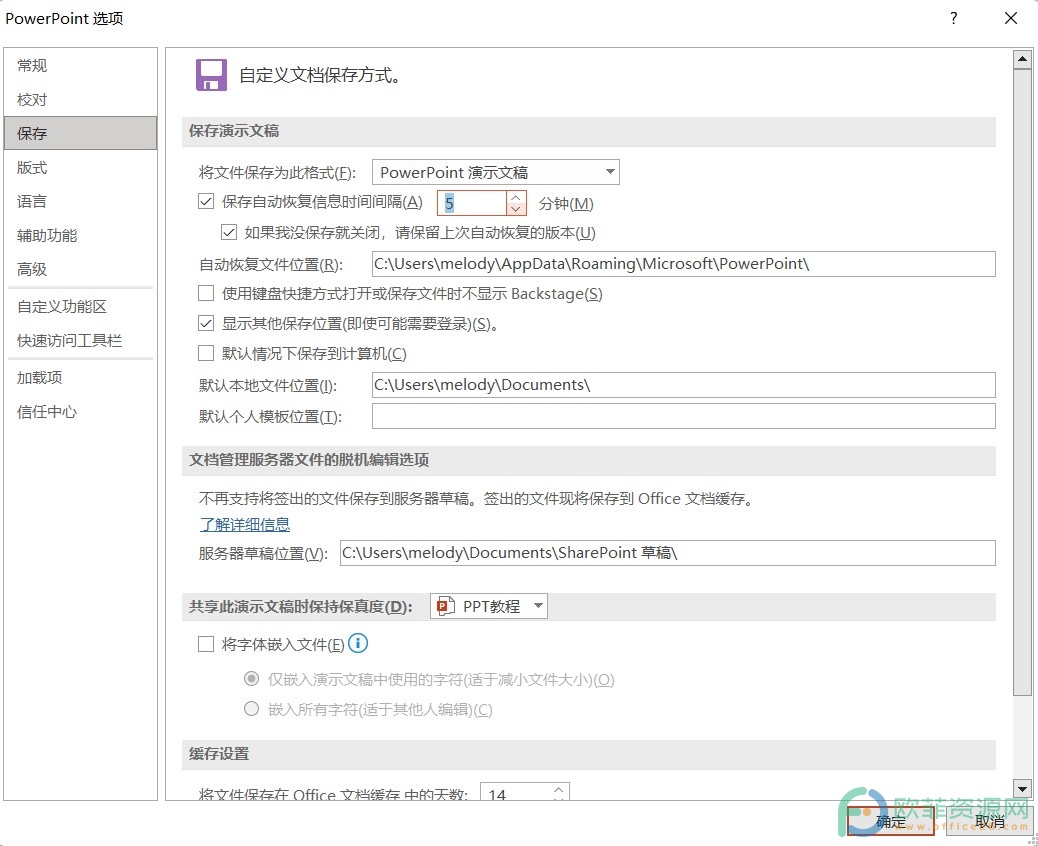Toggle keep last AutoRecovered version checkbox

click(x=229, y=232)
